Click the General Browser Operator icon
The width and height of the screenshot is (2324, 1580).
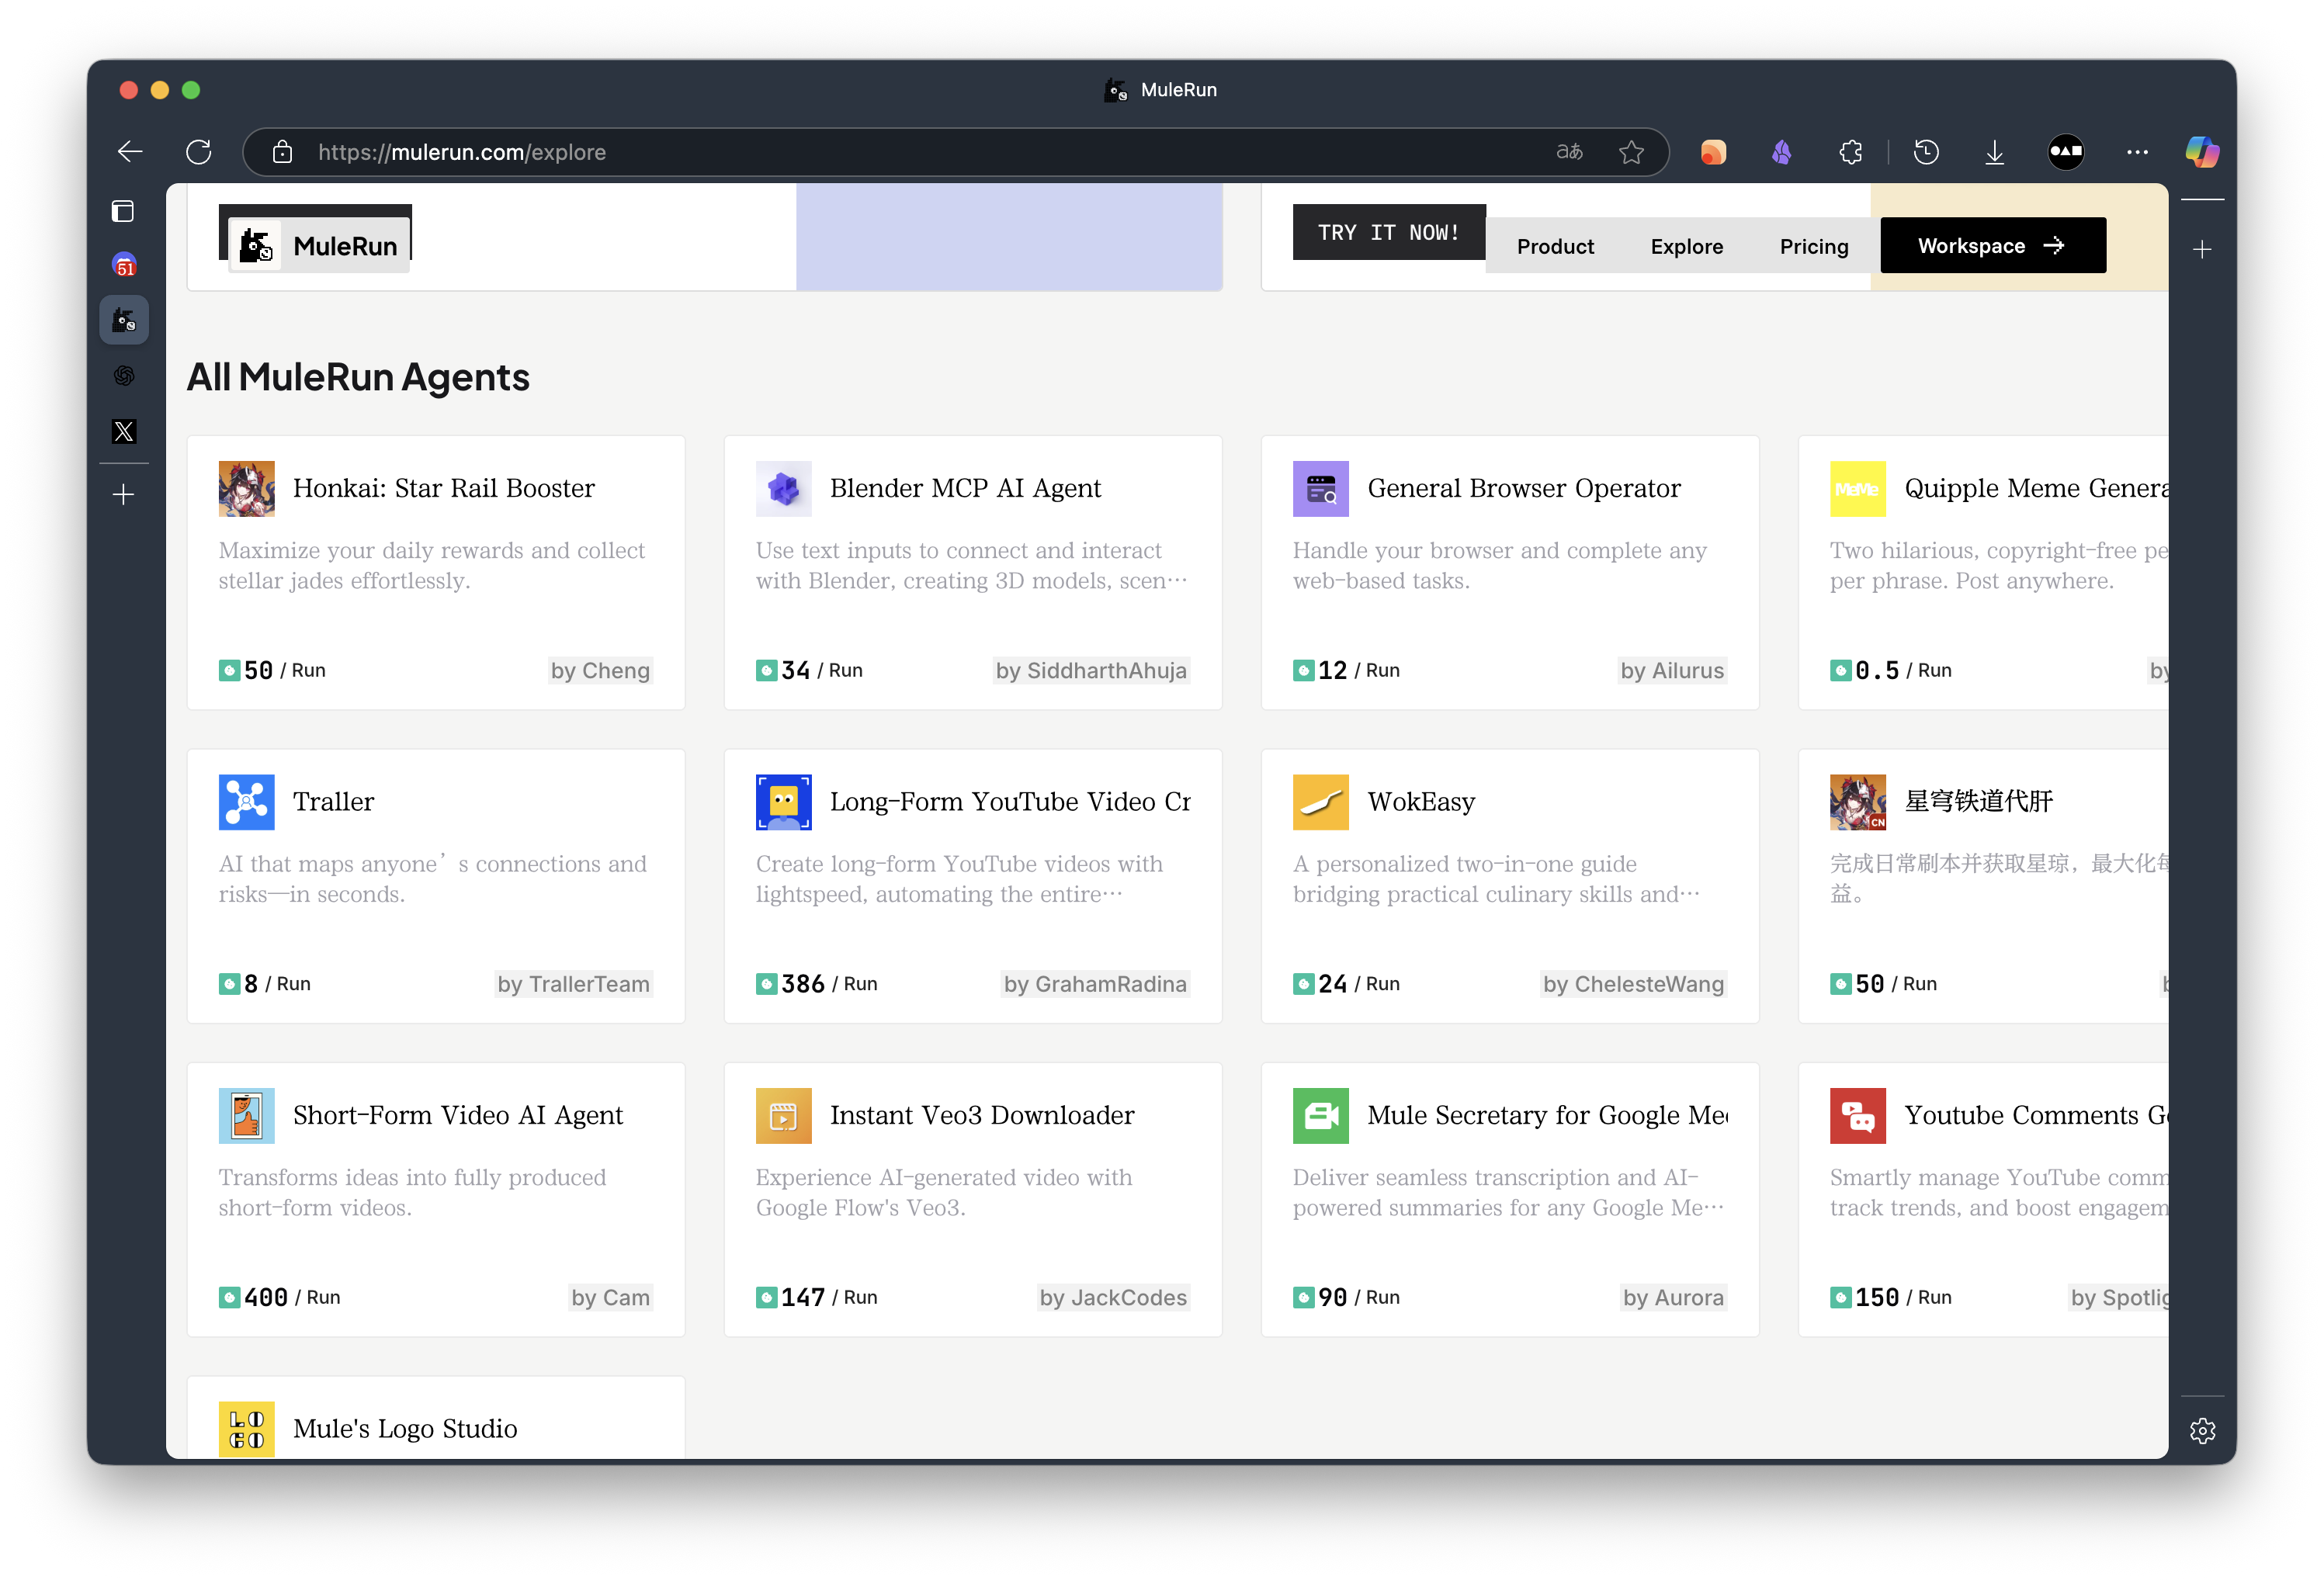click(1320, 488)
